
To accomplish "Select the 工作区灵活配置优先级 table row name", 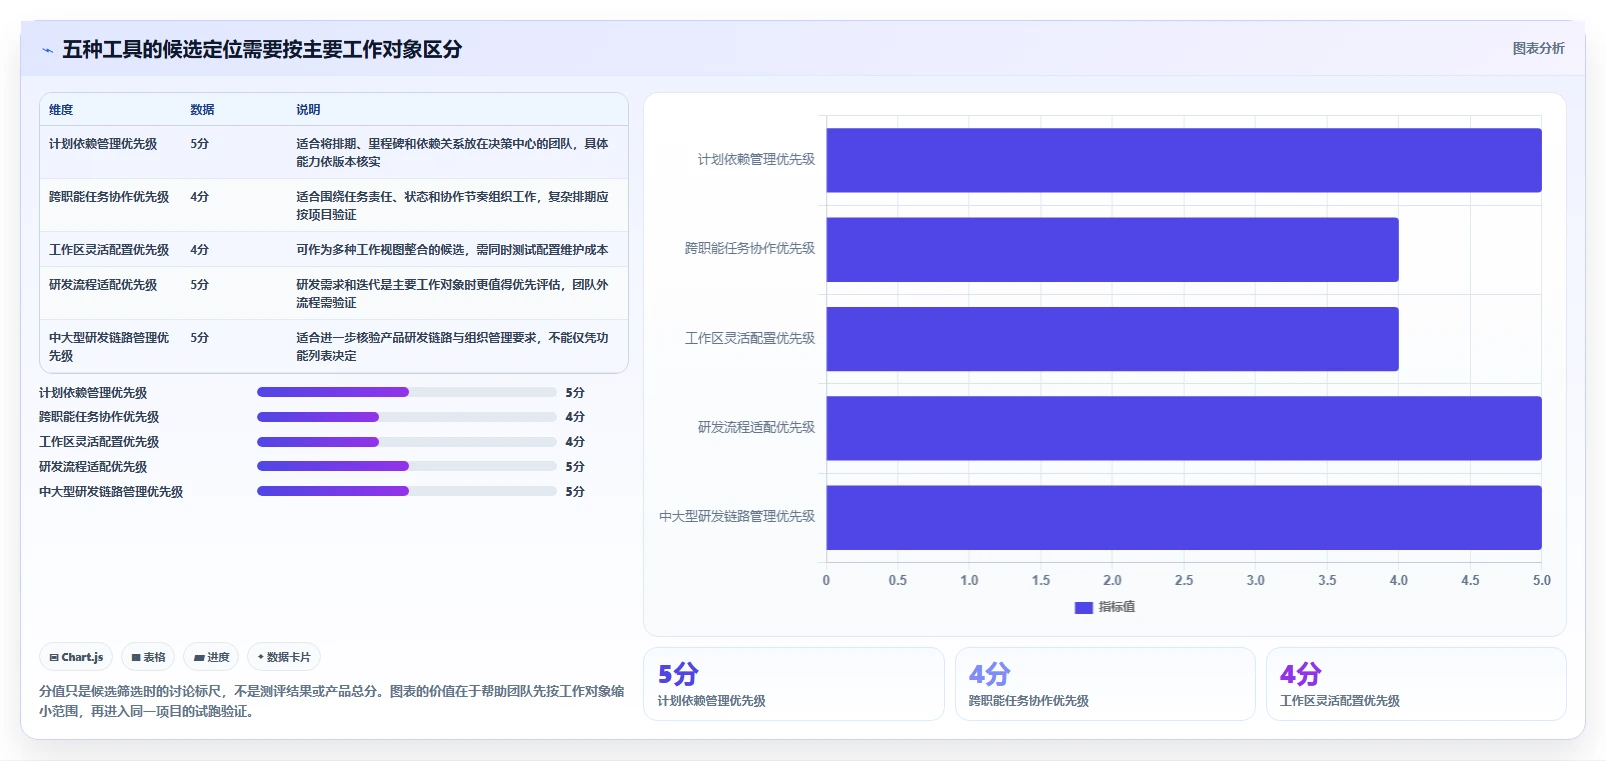I will point(109,250).
